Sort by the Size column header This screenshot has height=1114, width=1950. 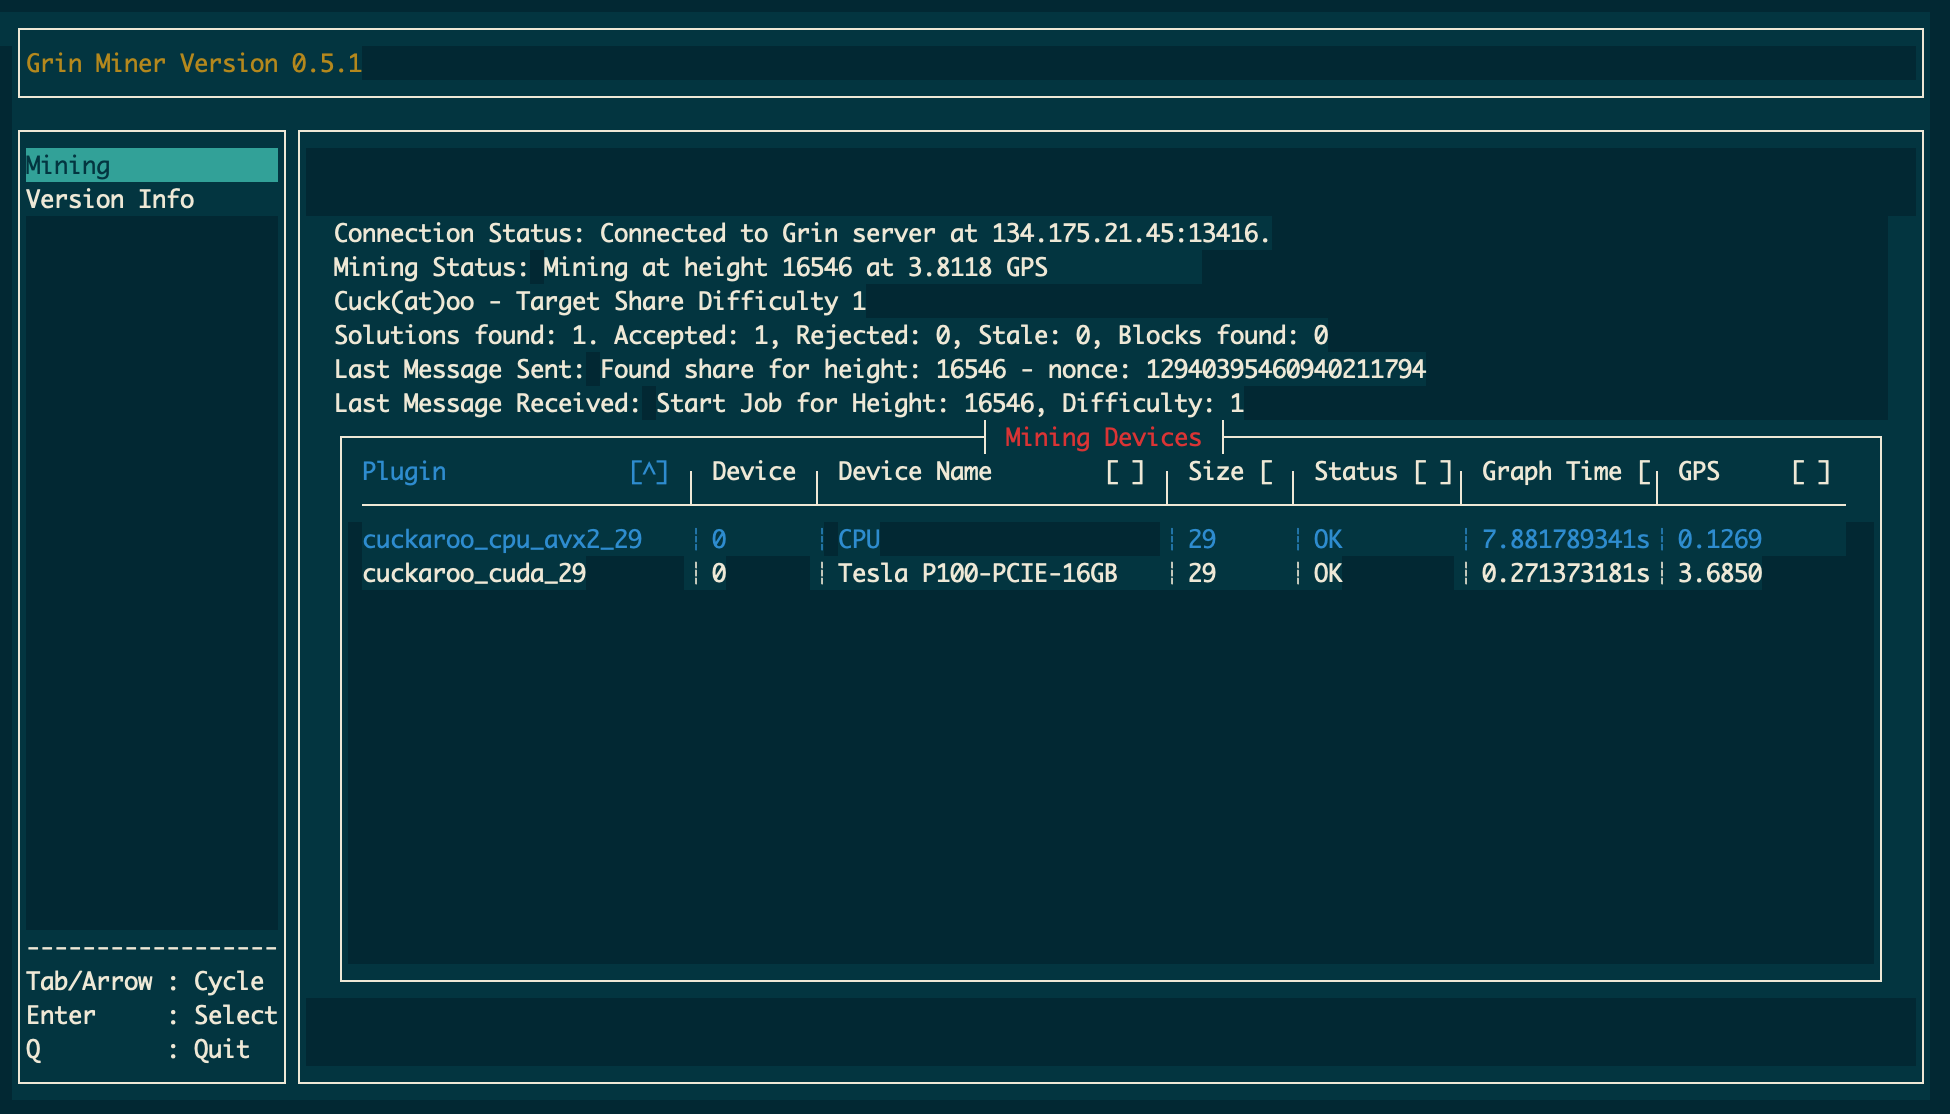[1216, 471]
